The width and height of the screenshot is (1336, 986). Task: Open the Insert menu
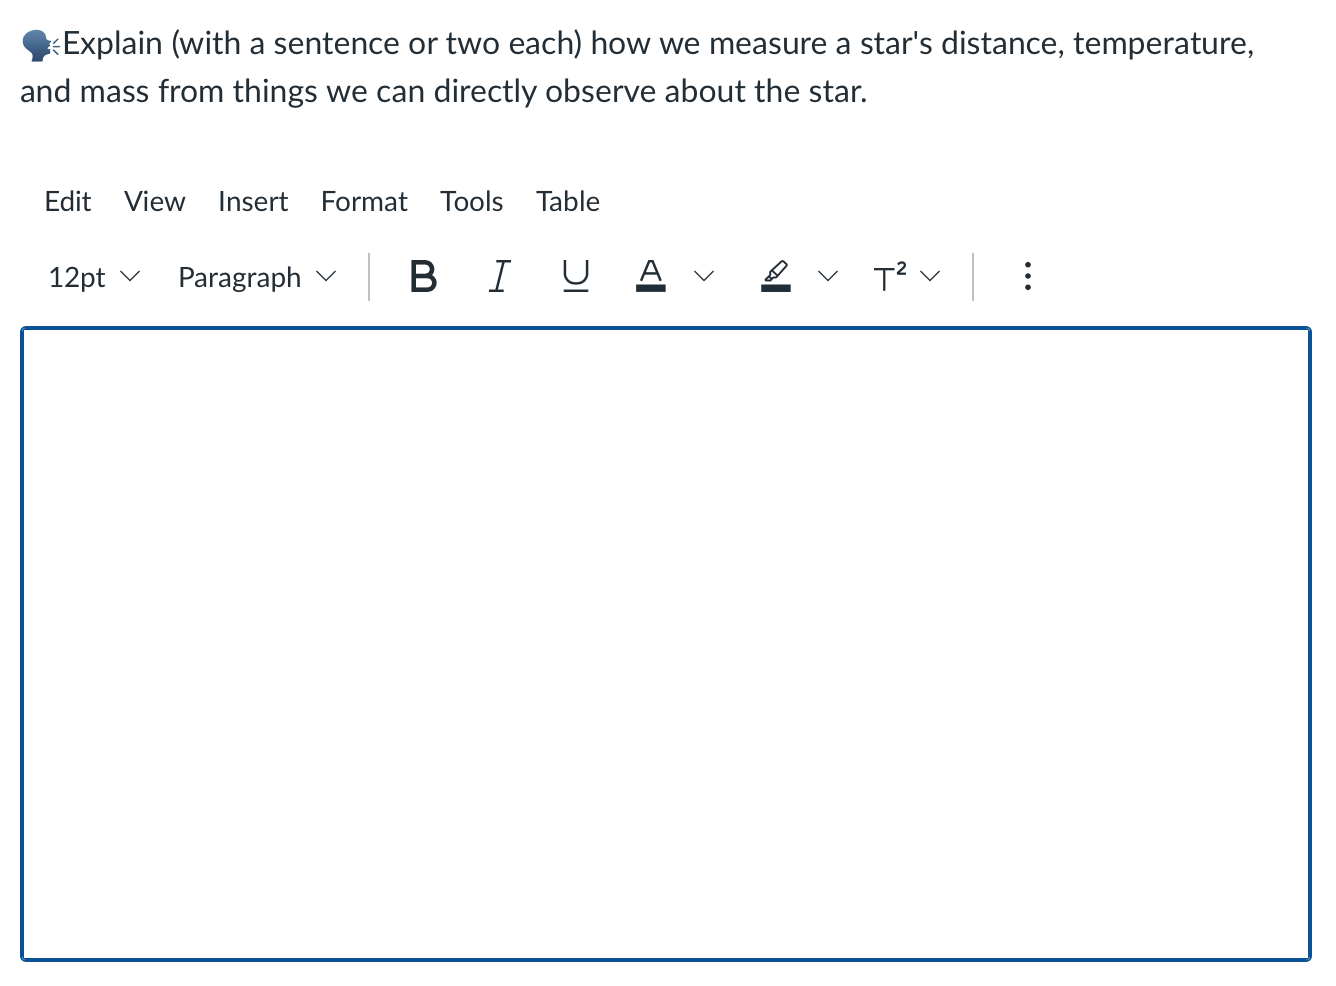(x=253, y=201)
